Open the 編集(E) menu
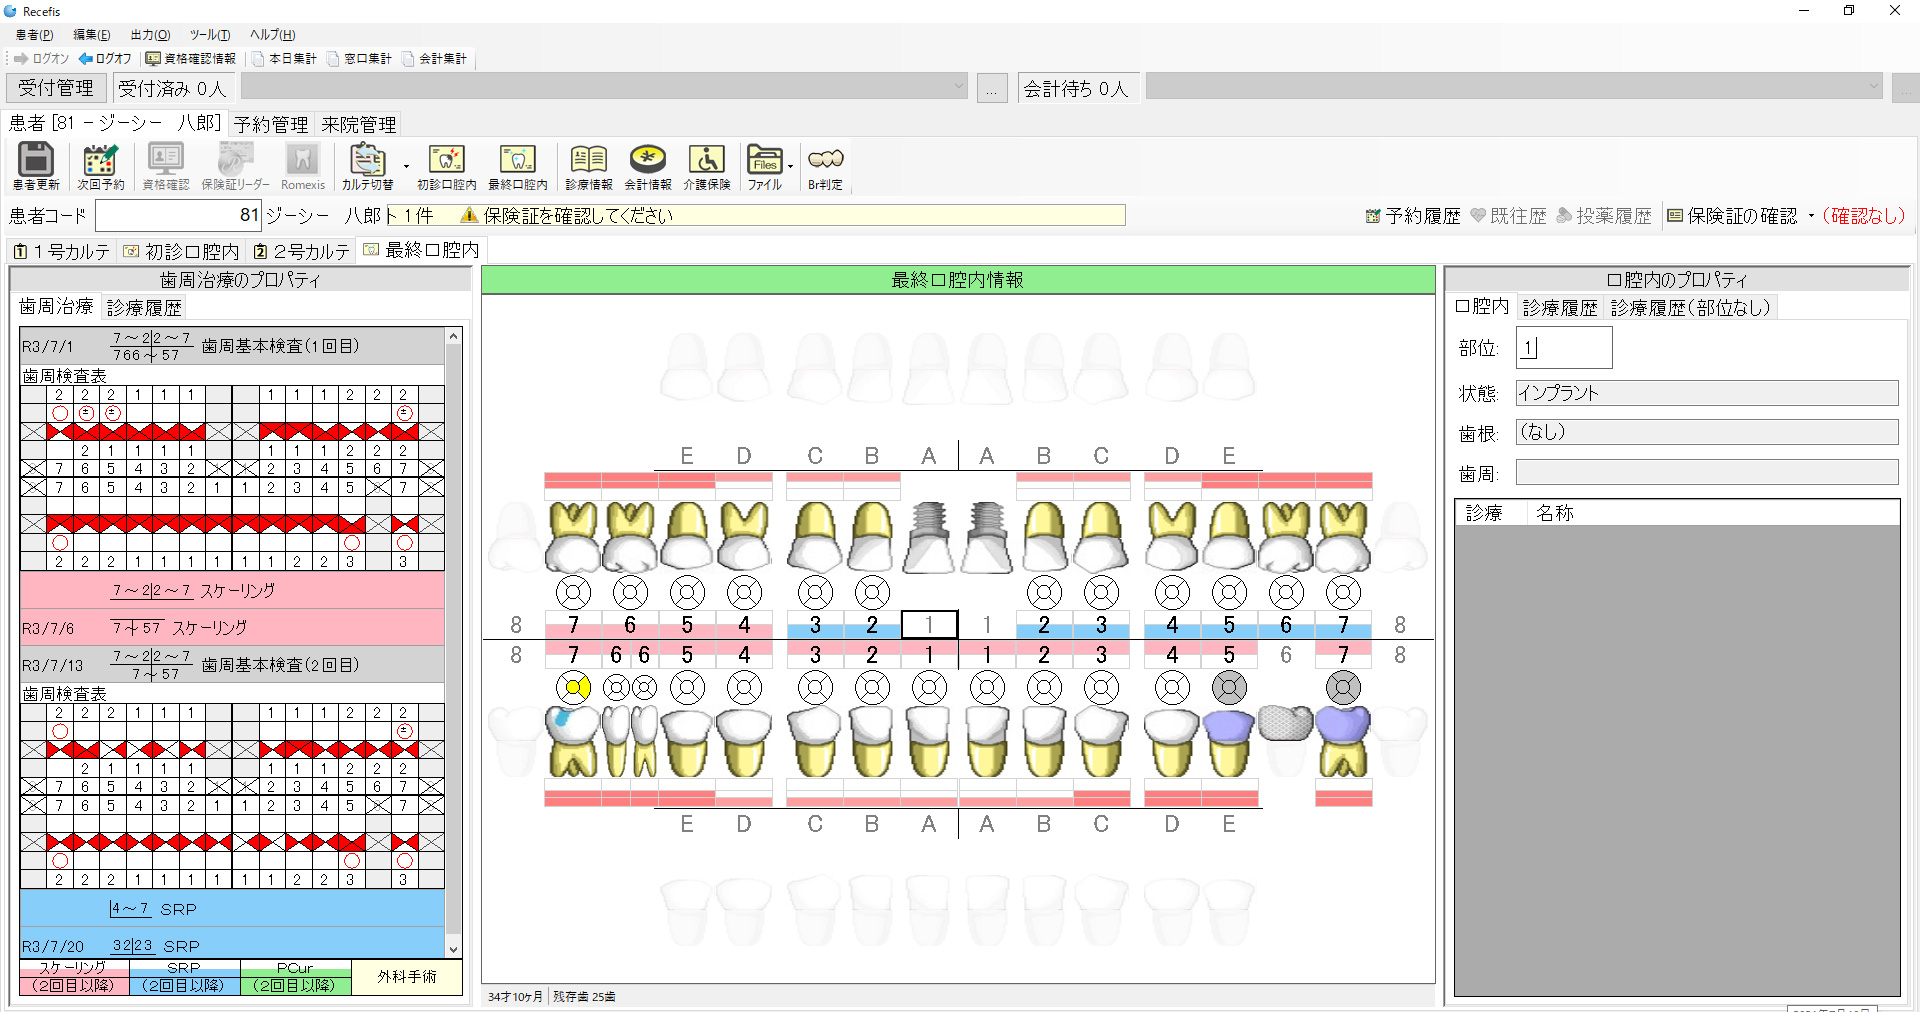This screenshot has width=1920, height=1012. (x=92, y=35)
